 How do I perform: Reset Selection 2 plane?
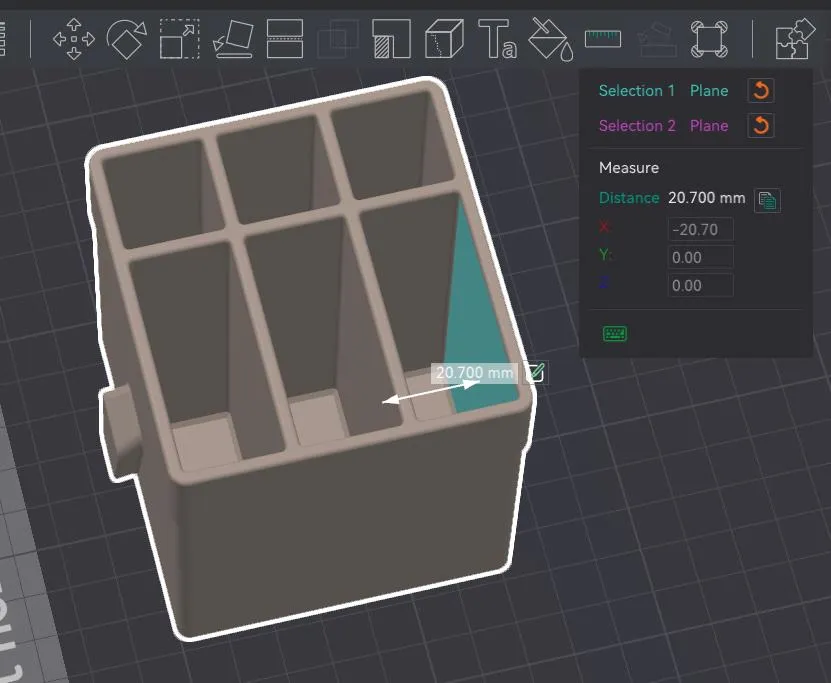(x=760, y=126)
